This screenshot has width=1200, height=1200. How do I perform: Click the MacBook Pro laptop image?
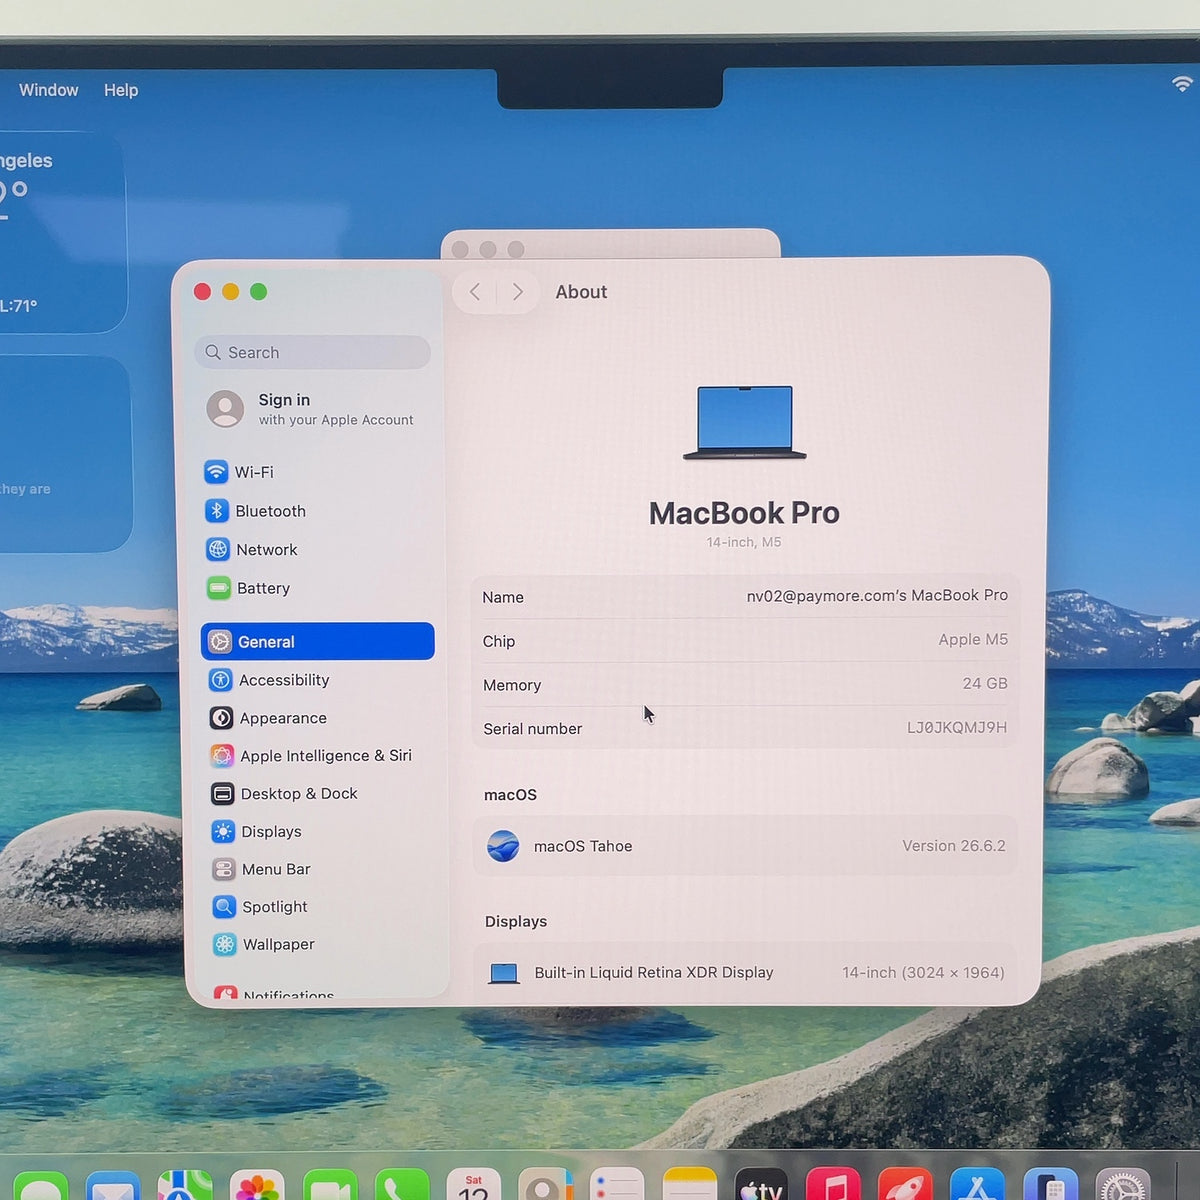[745, 423]
